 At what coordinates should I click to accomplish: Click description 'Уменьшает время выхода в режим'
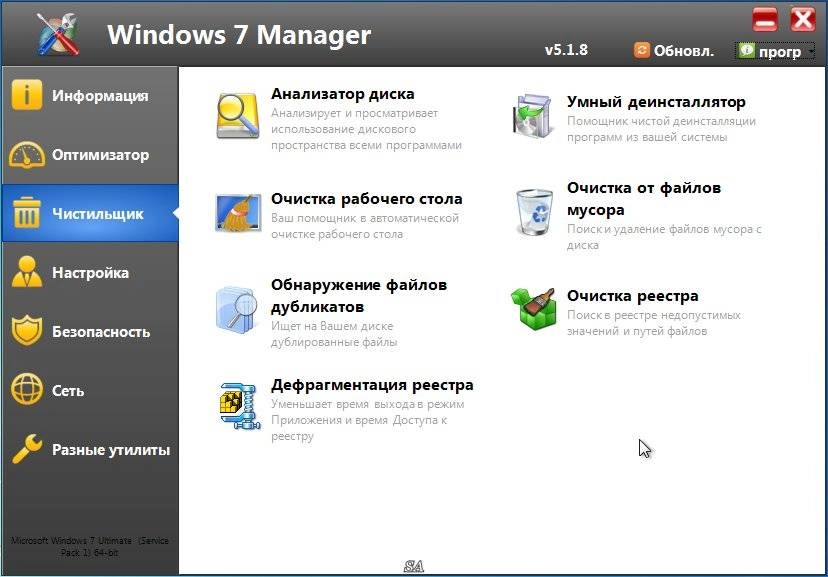[x=368, y=404]
